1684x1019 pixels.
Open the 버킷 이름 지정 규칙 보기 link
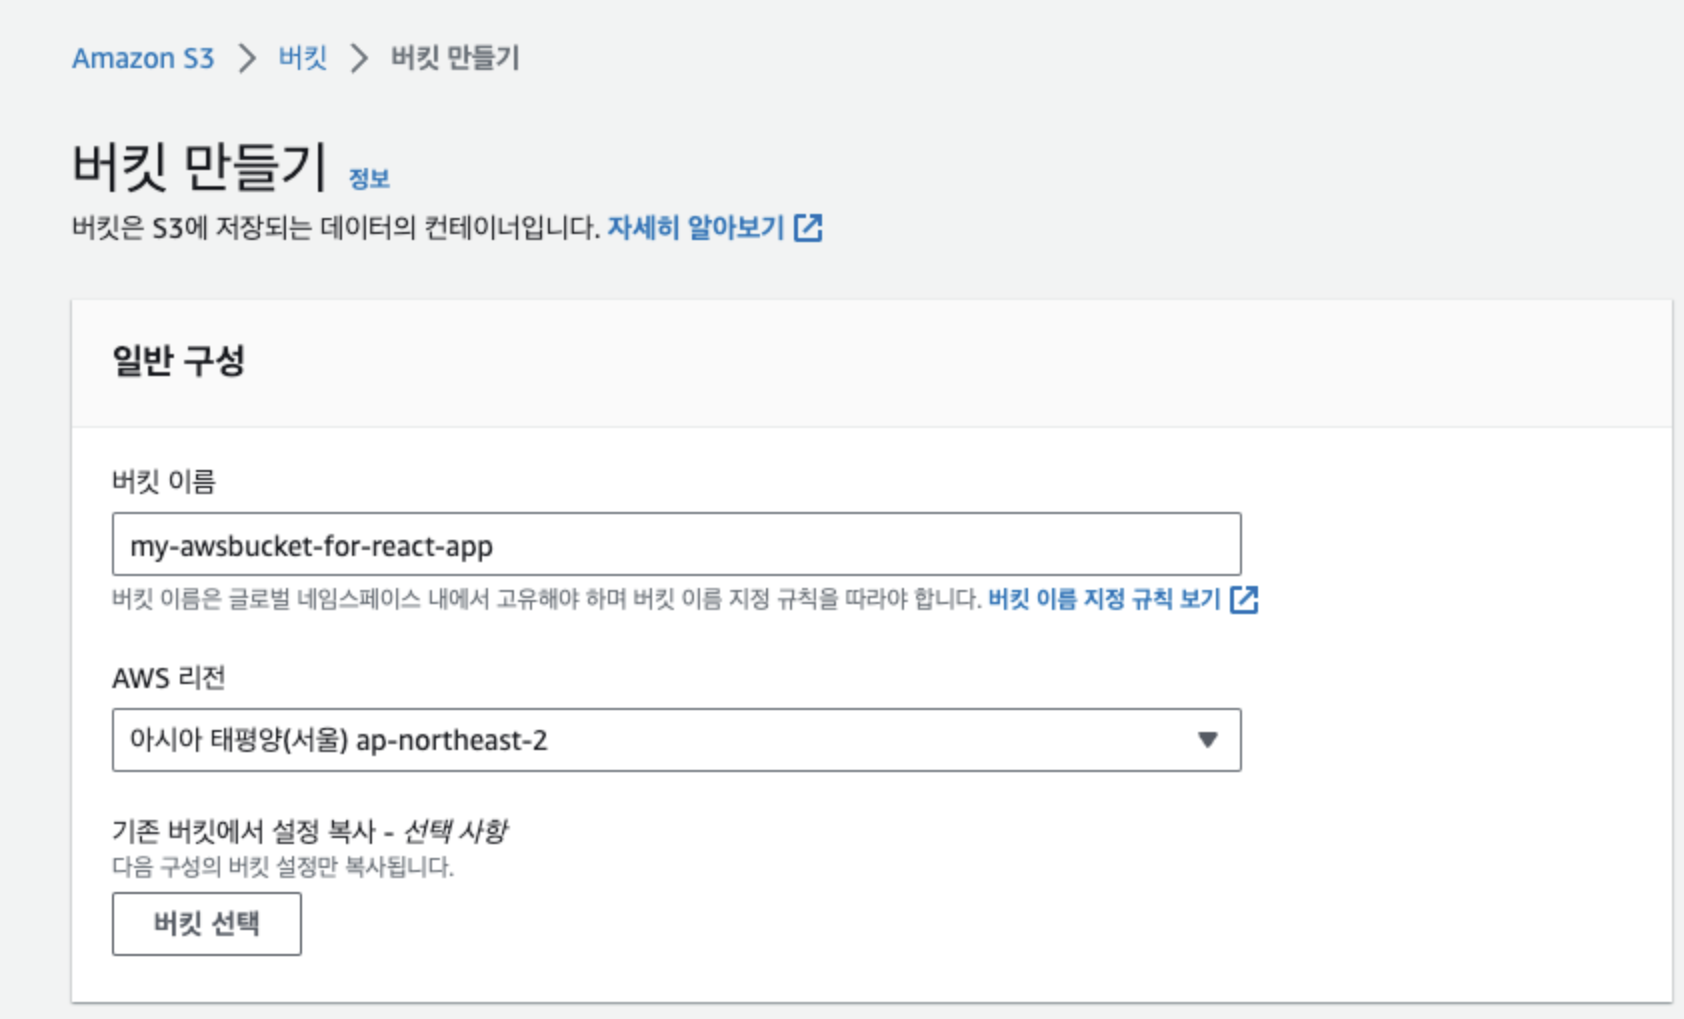1104,599
